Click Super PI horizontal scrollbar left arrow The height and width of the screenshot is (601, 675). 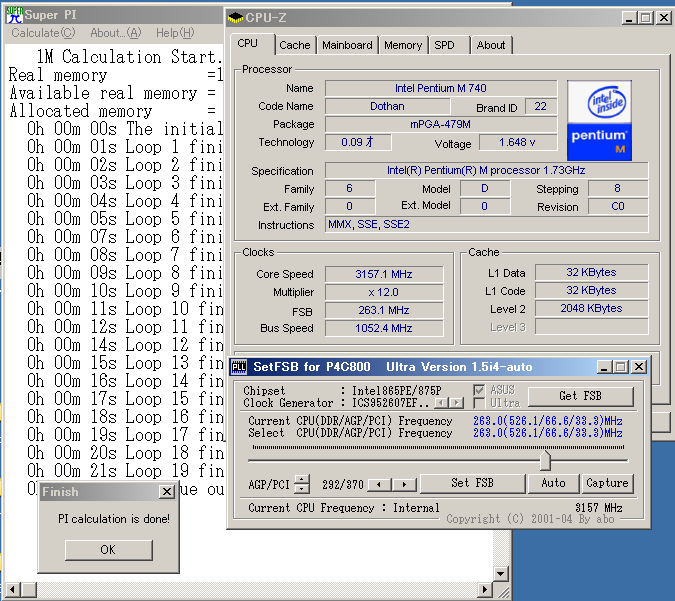12,590
